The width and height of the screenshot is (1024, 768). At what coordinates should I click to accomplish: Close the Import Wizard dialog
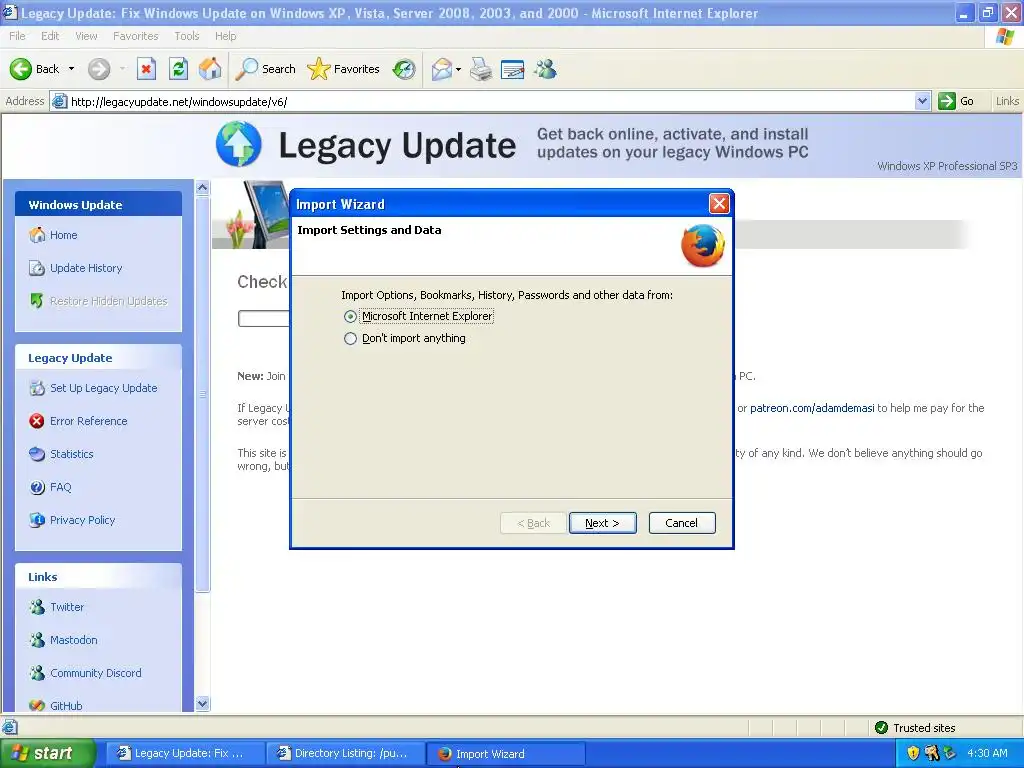719,204
